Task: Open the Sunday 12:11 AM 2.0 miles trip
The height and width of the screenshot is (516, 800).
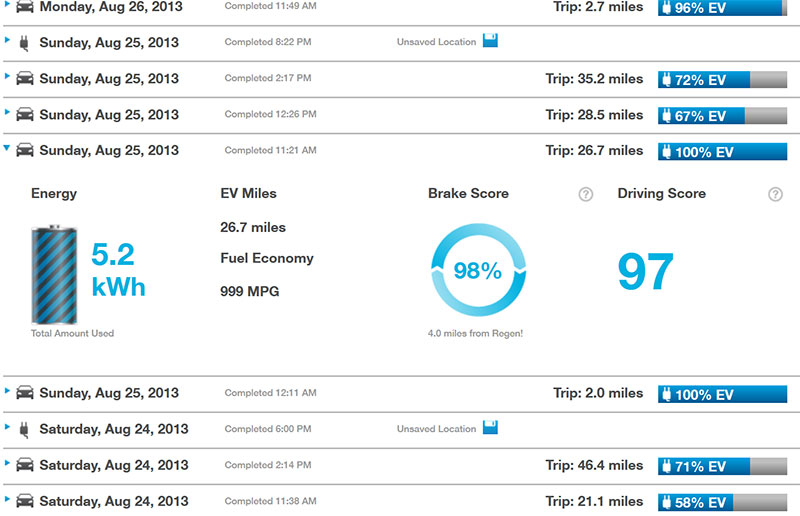Action: 8,392
